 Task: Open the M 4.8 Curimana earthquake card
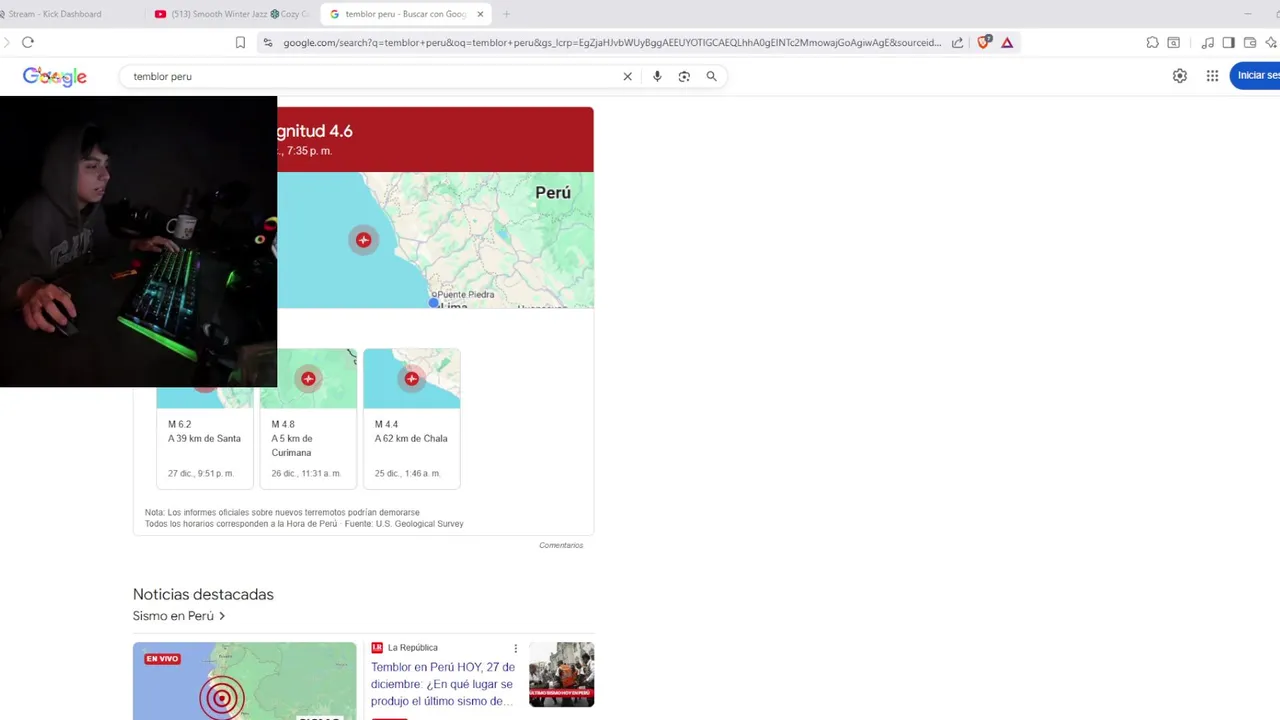(308, 419)
